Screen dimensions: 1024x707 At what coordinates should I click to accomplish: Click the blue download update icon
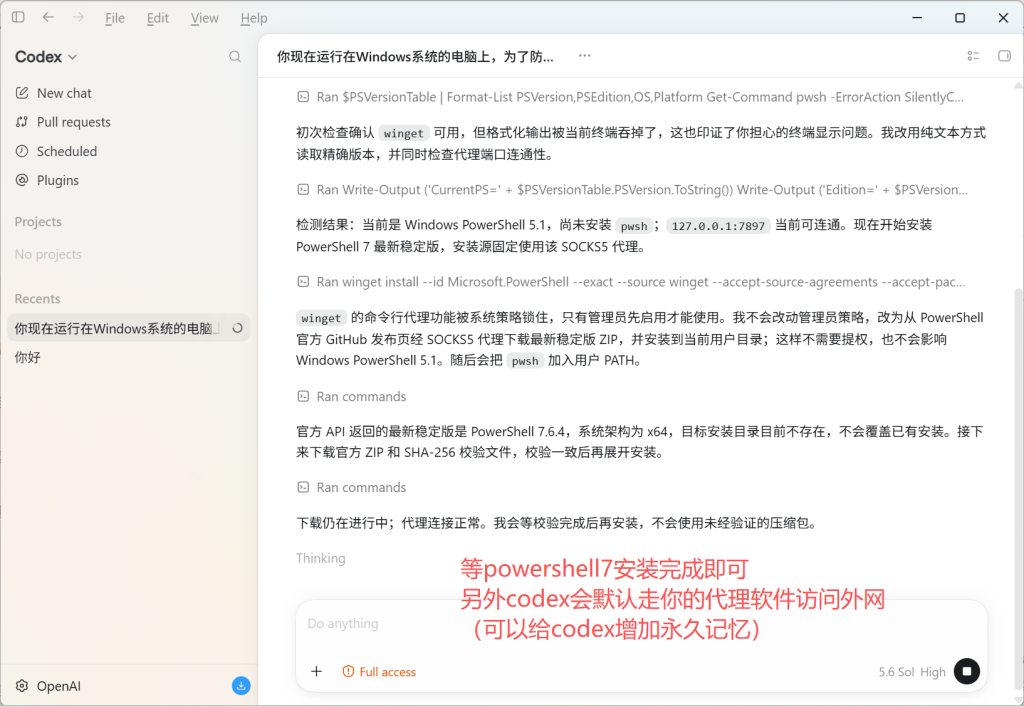coord(241,685)
